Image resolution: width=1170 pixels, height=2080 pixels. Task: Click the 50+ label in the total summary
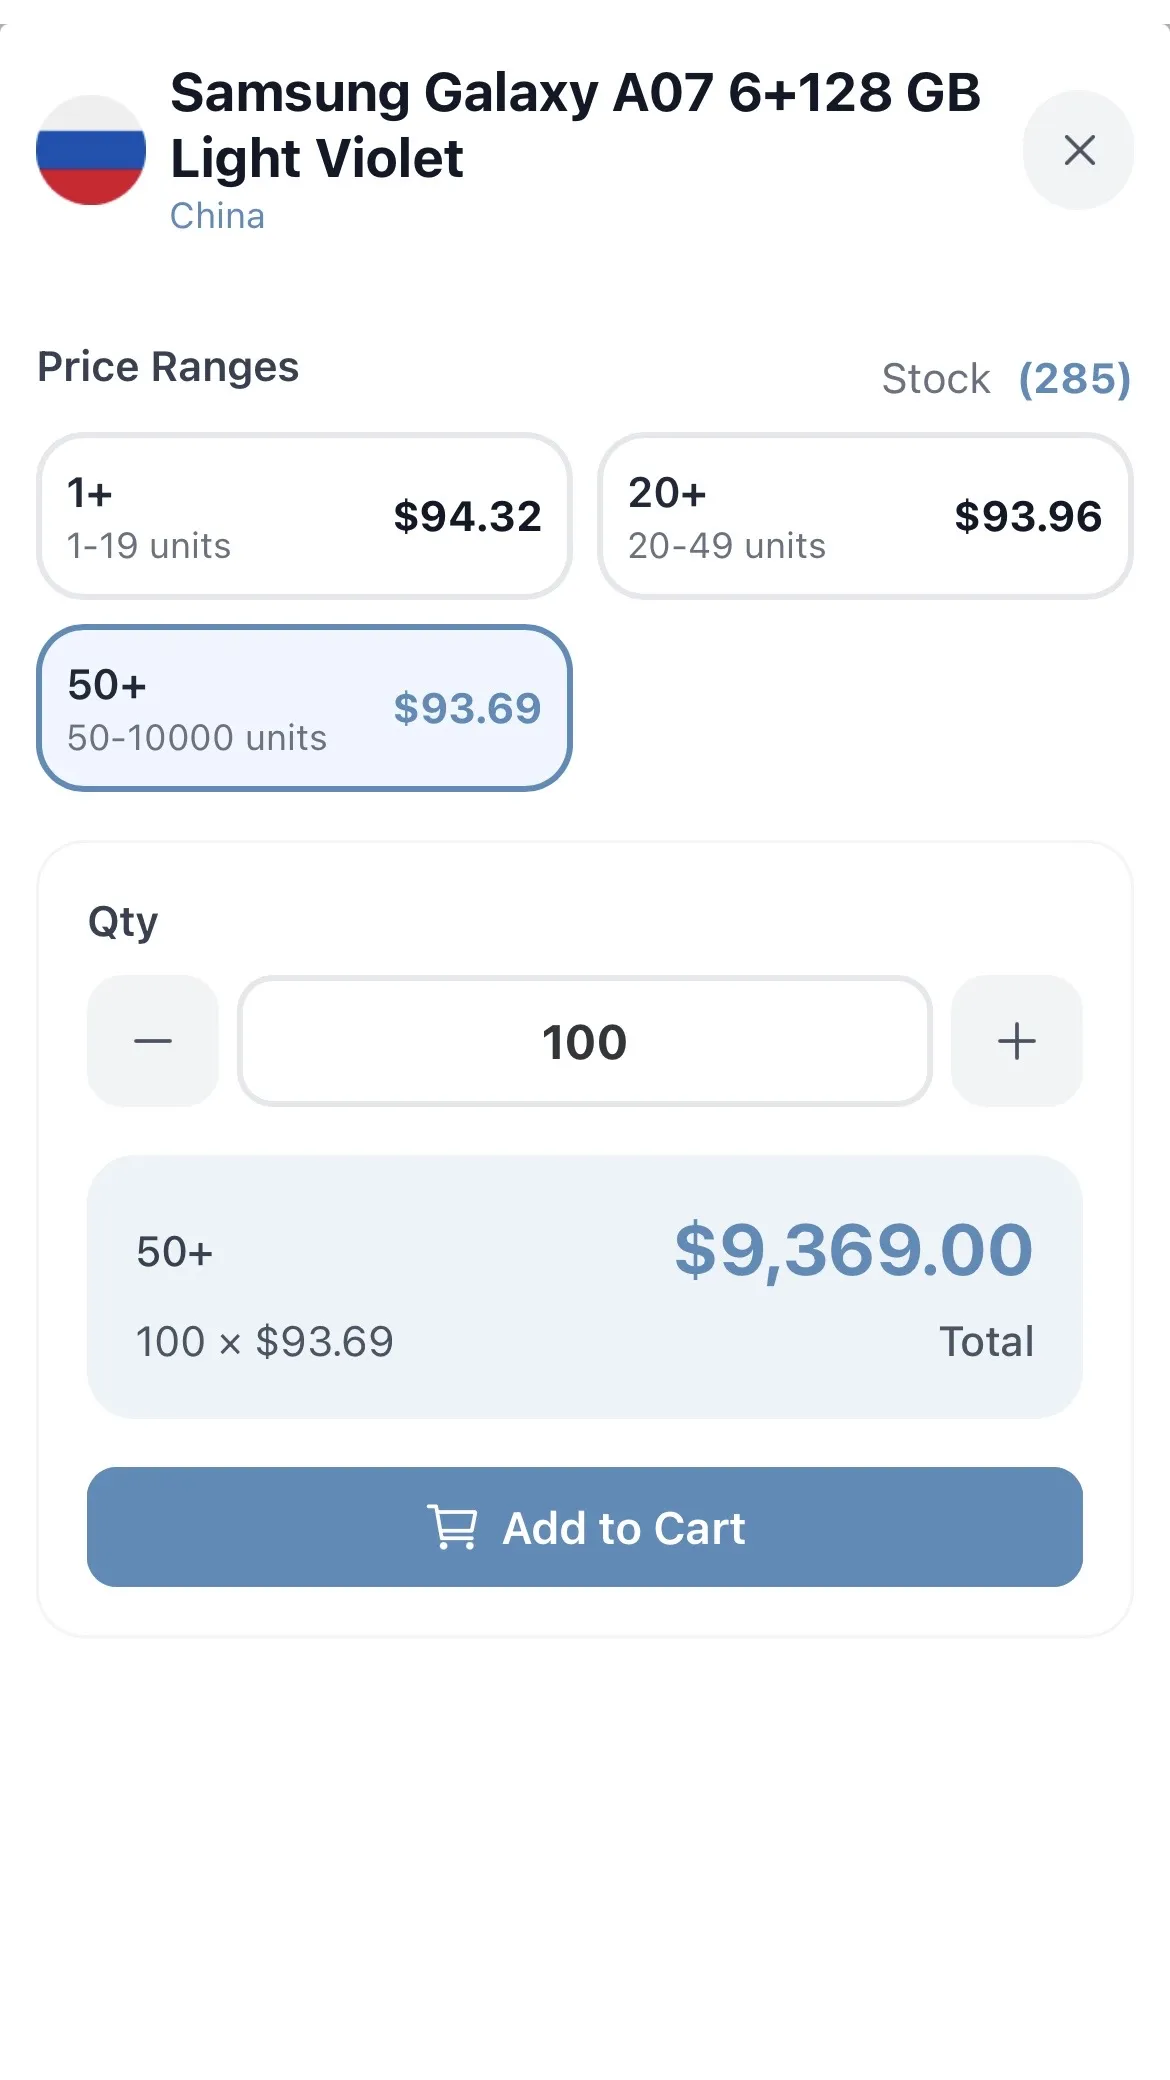tap(172, 1250)
